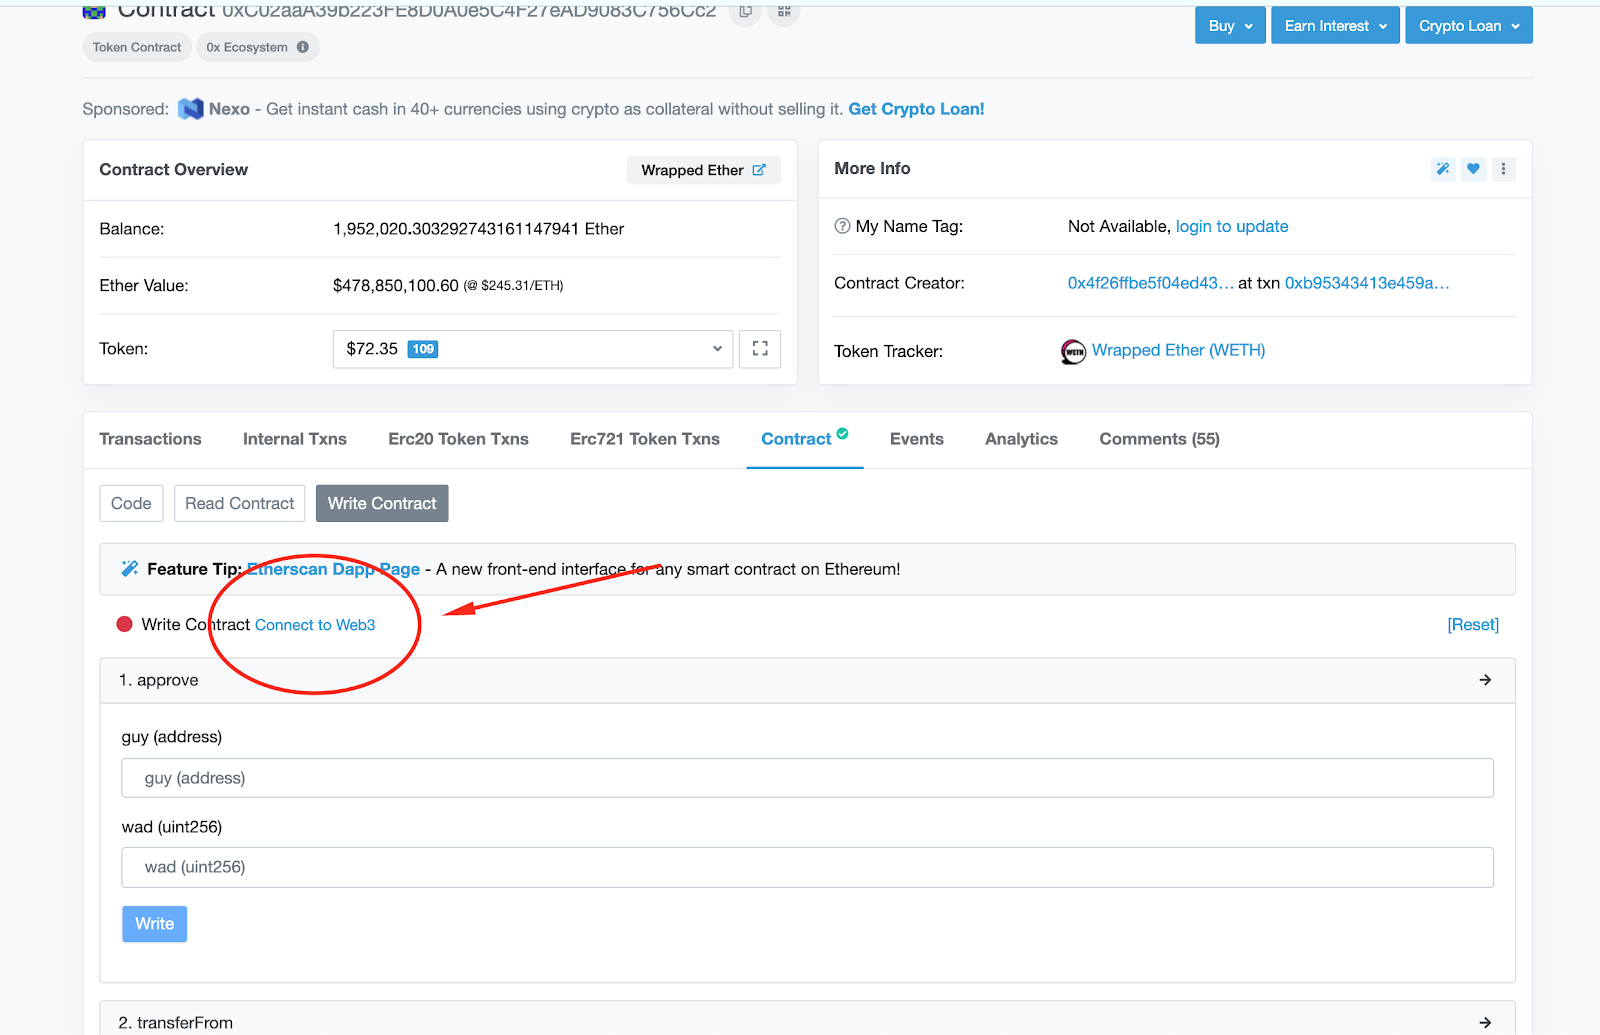Open the Buy dropdown
This screenshot has width=1600, height=1035.
click(x=1230, y=26)
